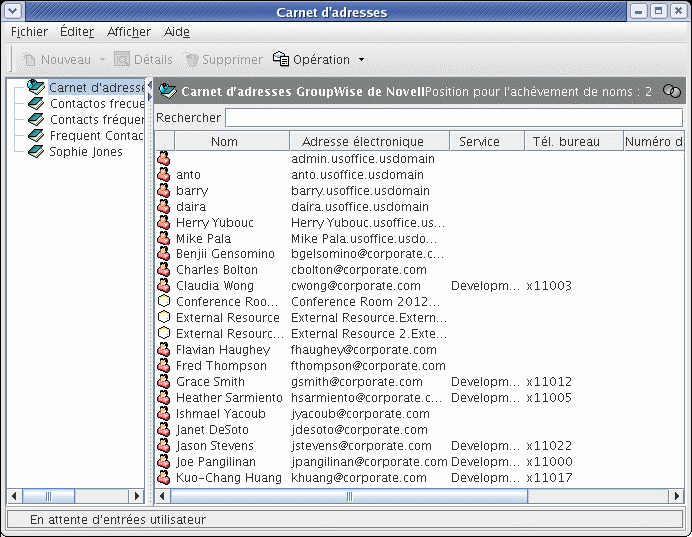
Task: Click the Détails toolbar button
Action: tap(143, 59)
